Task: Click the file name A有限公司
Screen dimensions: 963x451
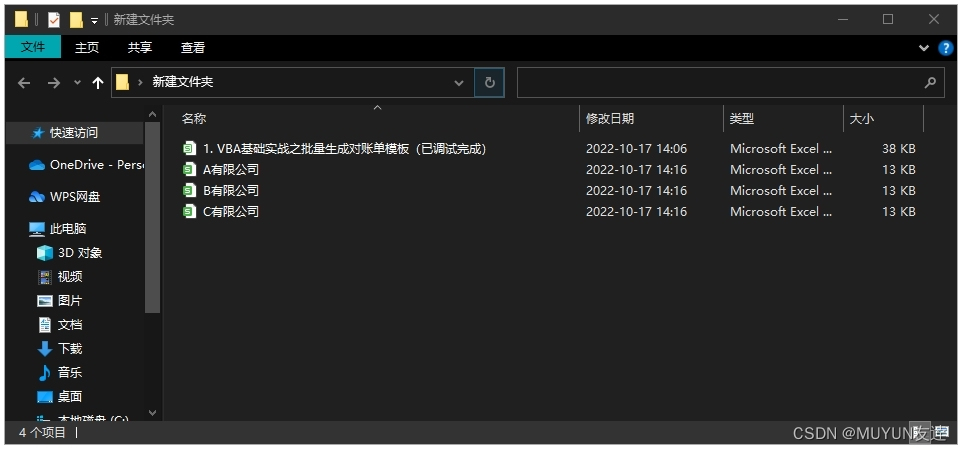Action: tap(231, 170)
